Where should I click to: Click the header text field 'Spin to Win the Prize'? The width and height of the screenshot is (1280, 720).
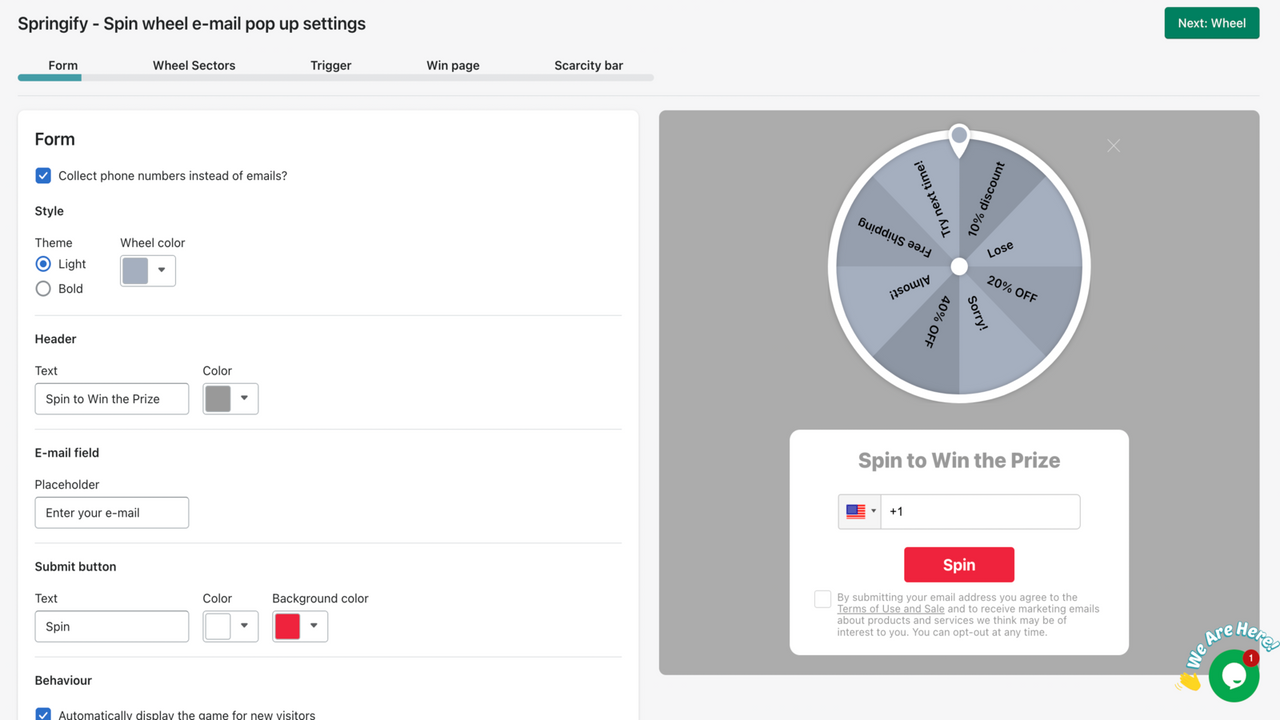click(111, 398)
